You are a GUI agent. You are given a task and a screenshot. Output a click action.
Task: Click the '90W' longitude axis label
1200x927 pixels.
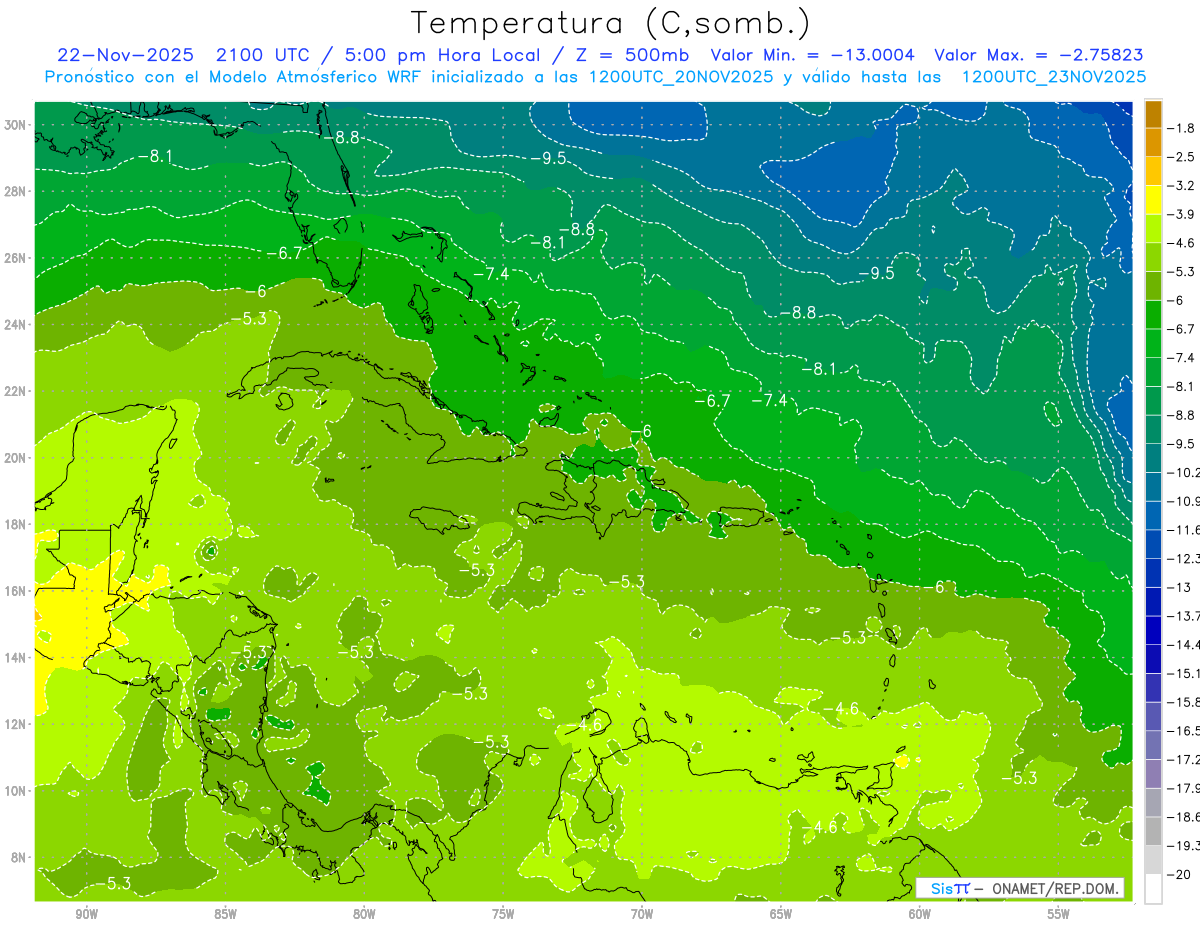86,914
